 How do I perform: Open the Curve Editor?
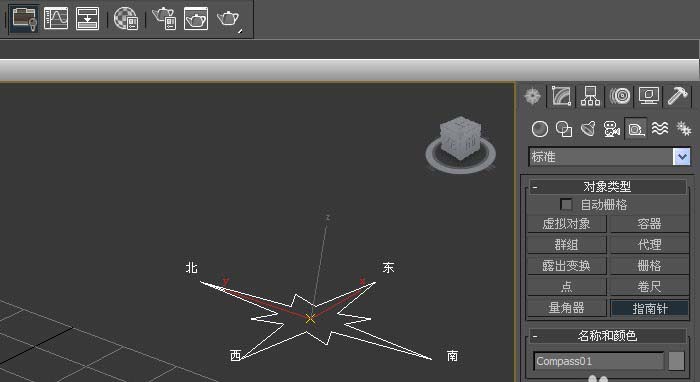[x=56, y=19]
